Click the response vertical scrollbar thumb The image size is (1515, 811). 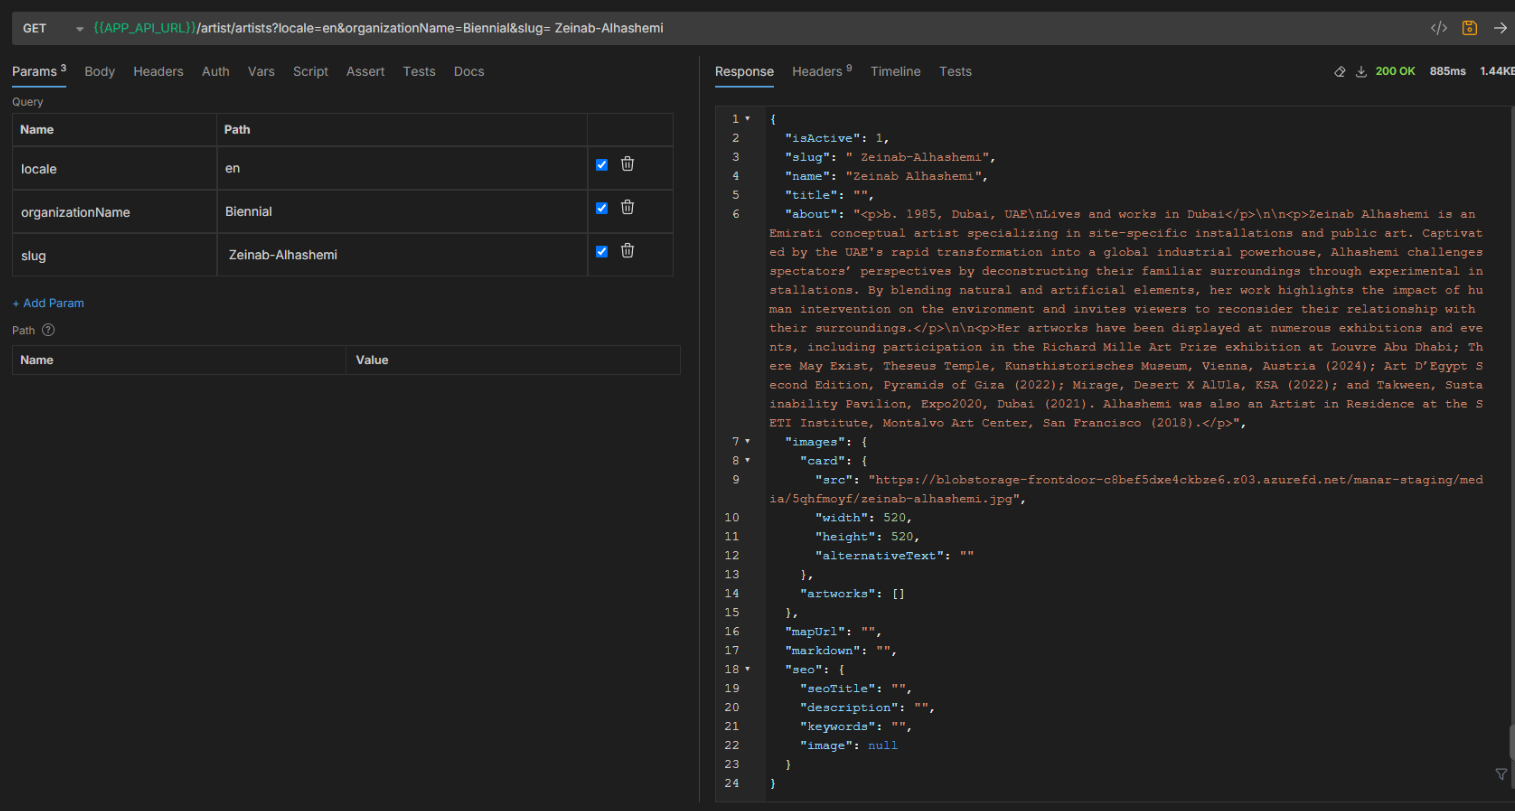pos(1511,743)
